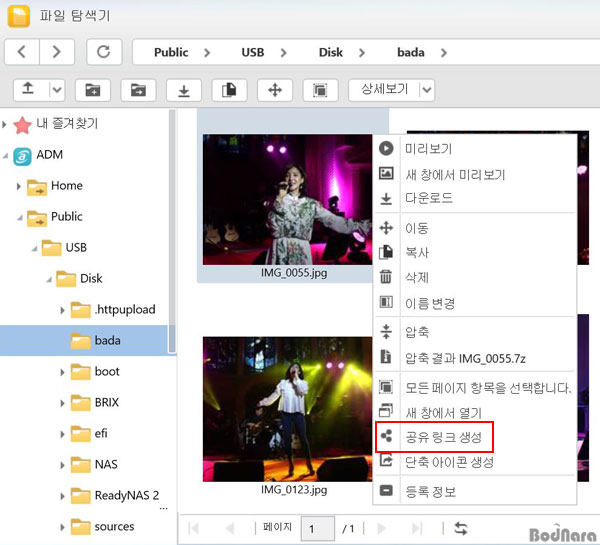Select the NAS folder in sidebar

click(x=106, y=464)
